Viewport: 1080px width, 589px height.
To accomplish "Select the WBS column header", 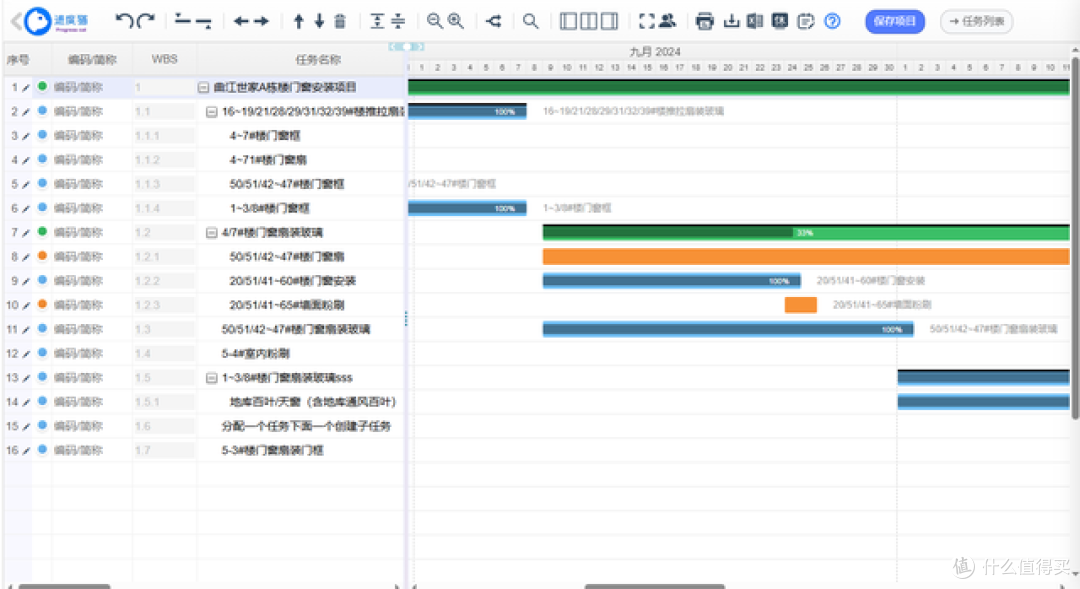I will [x=165, y=60].
